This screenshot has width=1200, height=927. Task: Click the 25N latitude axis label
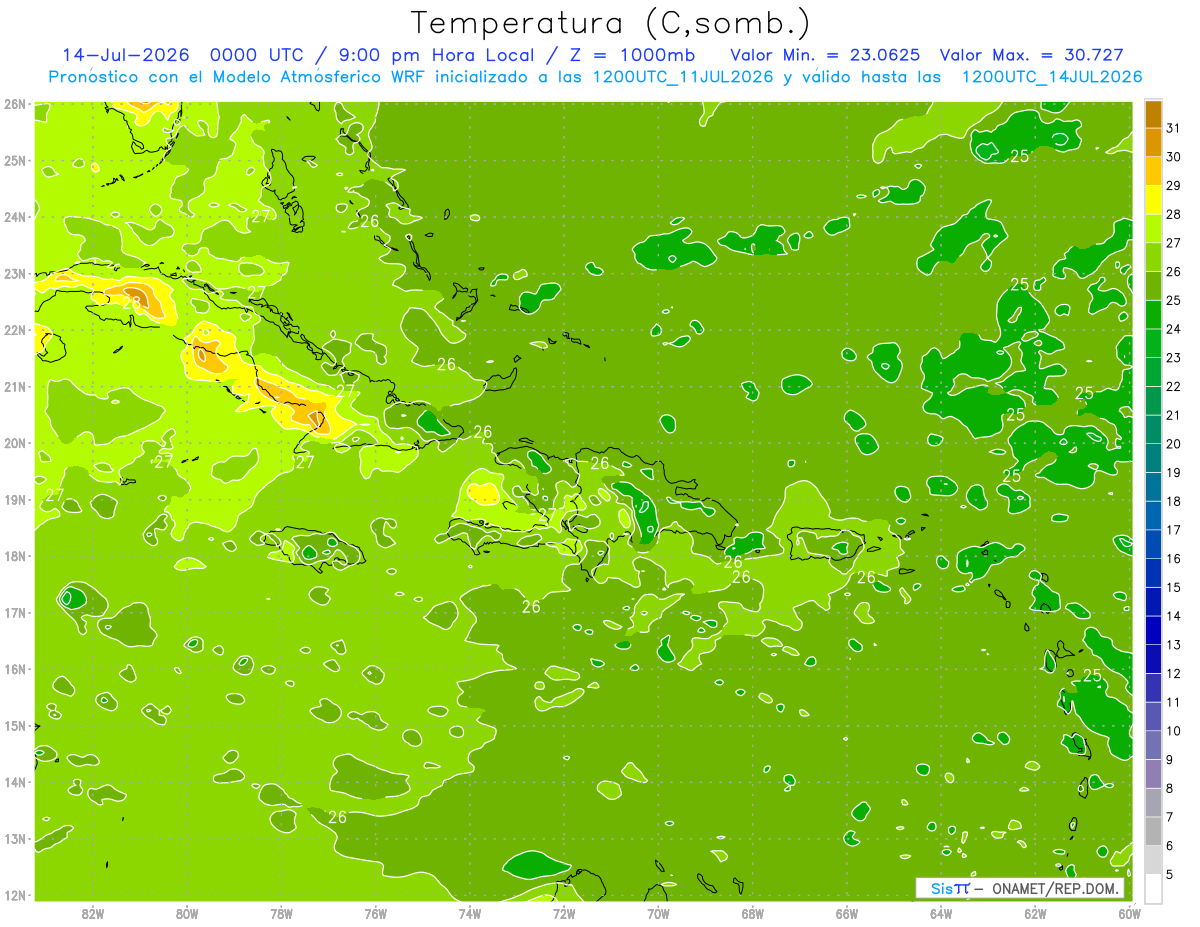(x=15, y=160)
